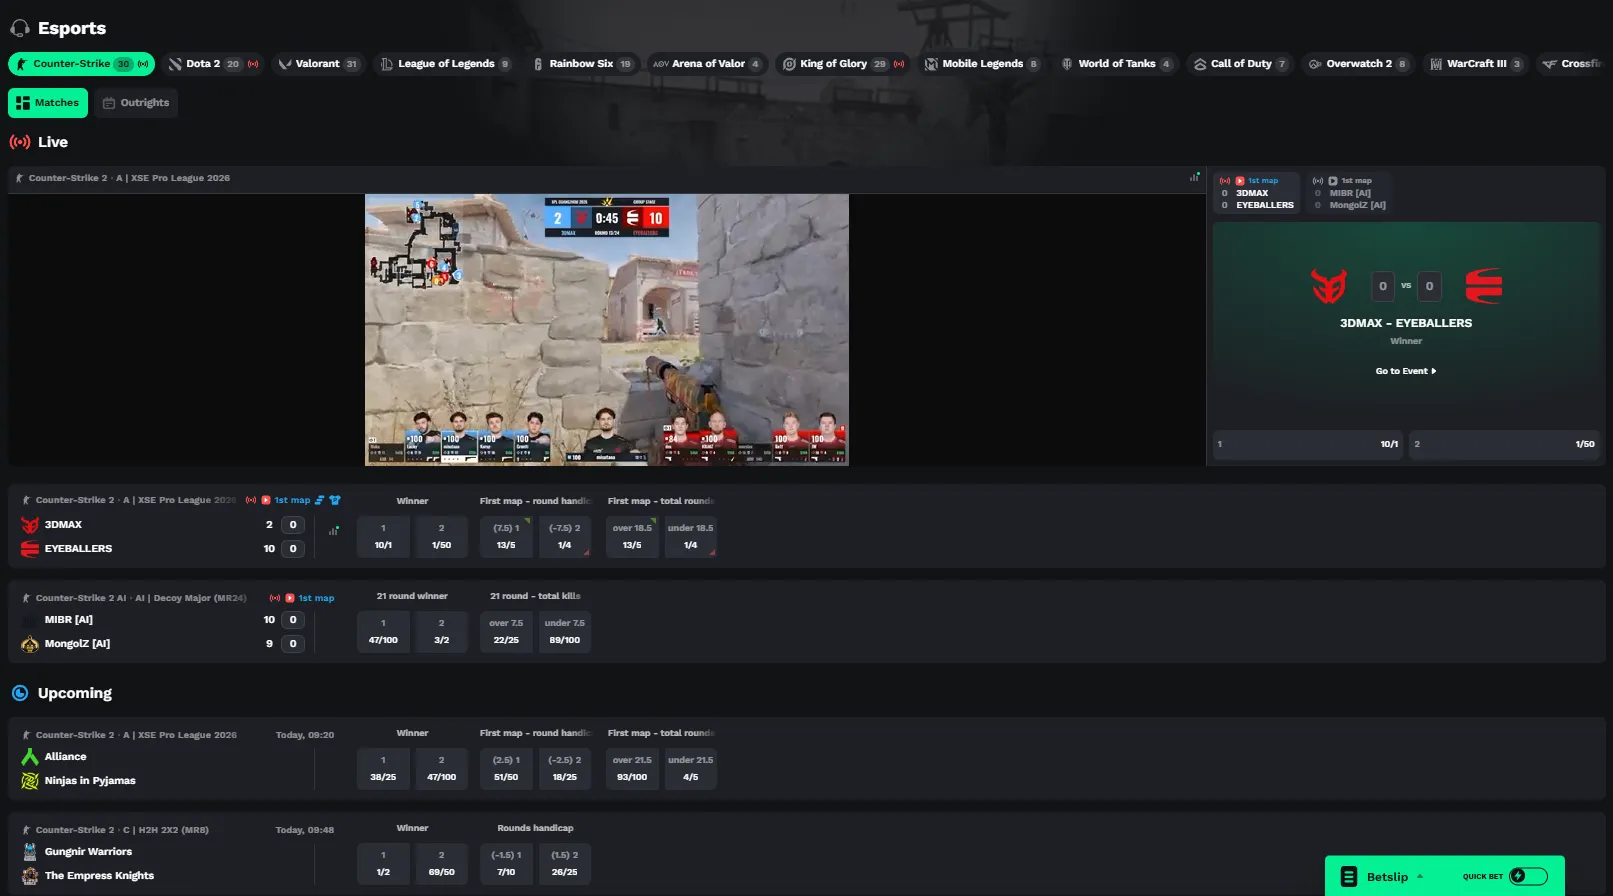Select rounds handicap (-1.5) 1 at 7/10
The height and width of the screenshot is (896, 1613).
click(506, 864)
